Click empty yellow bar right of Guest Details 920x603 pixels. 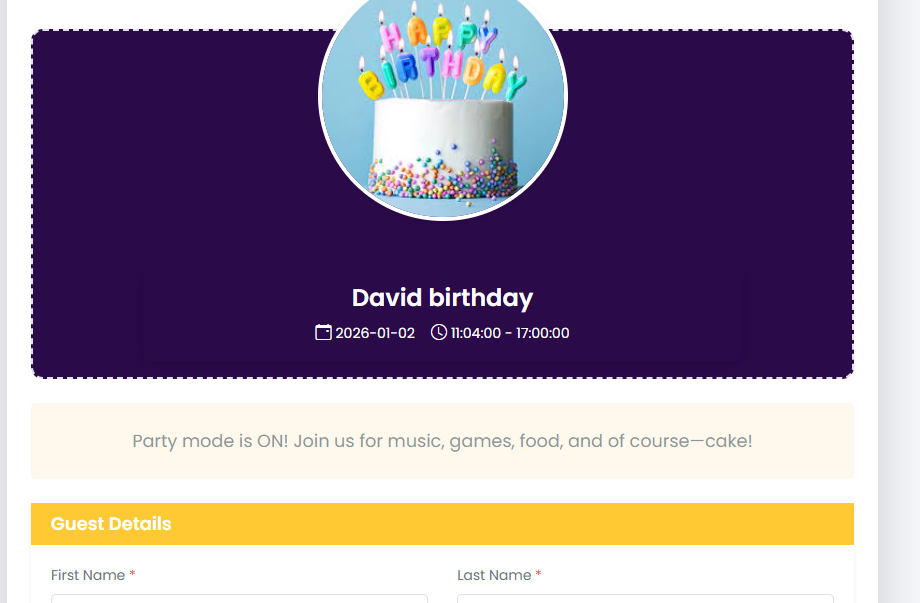click(600, 524)
